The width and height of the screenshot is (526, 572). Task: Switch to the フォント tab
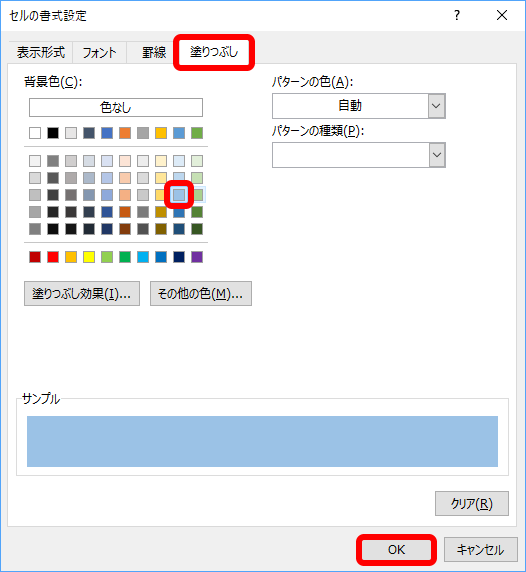pos(99,53)
